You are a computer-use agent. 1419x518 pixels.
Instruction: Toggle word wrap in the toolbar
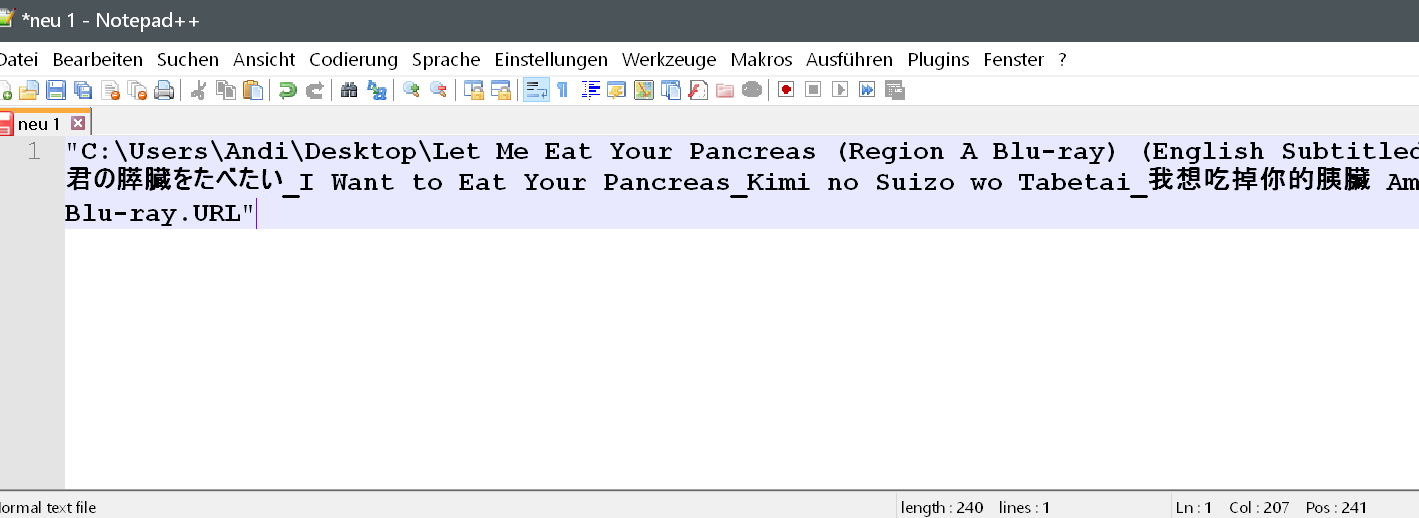[536, 90]
